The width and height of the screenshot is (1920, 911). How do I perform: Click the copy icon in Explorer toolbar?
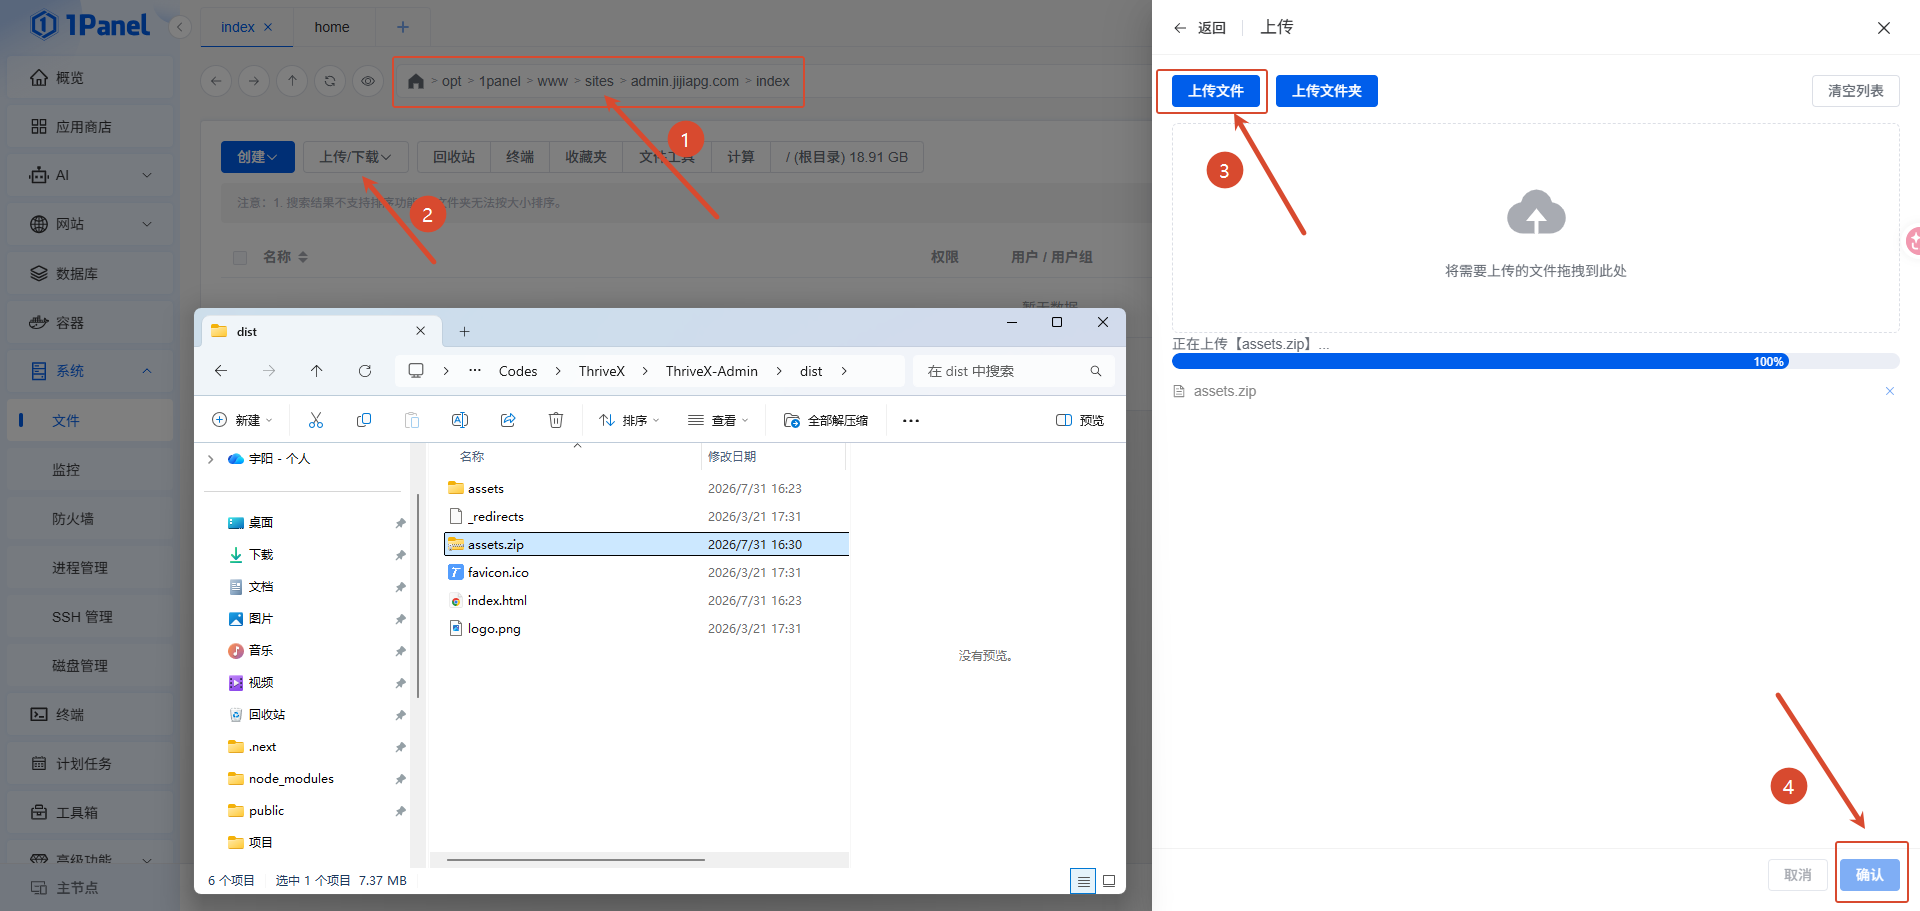click(364, 420)
